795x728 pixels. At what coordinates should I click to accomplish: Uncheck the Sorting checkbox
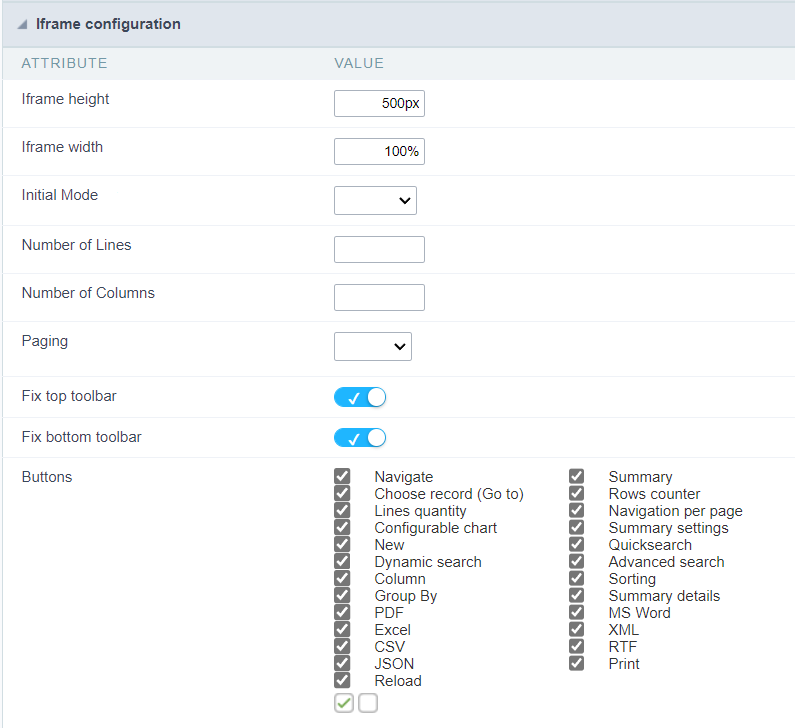(576, 578)
